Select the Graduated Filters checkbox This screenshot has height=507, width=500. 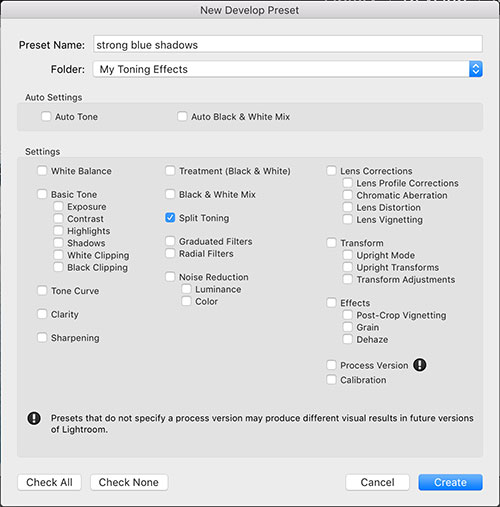tap(170, 241)
